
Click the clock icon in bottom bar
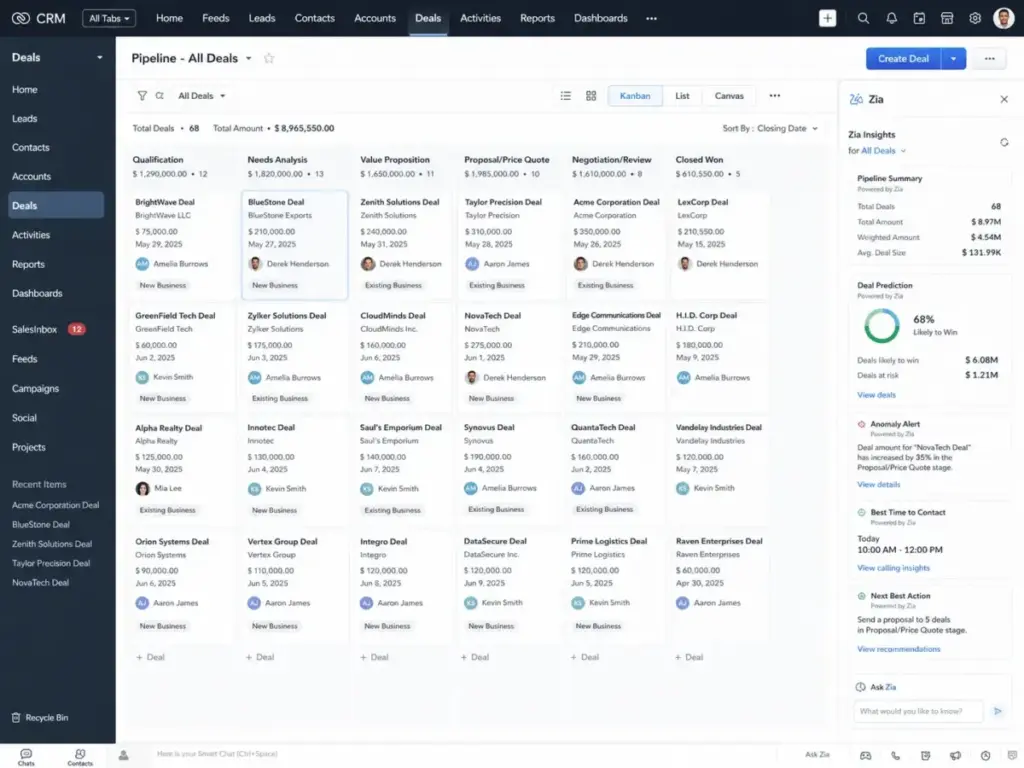coord(985,756)
